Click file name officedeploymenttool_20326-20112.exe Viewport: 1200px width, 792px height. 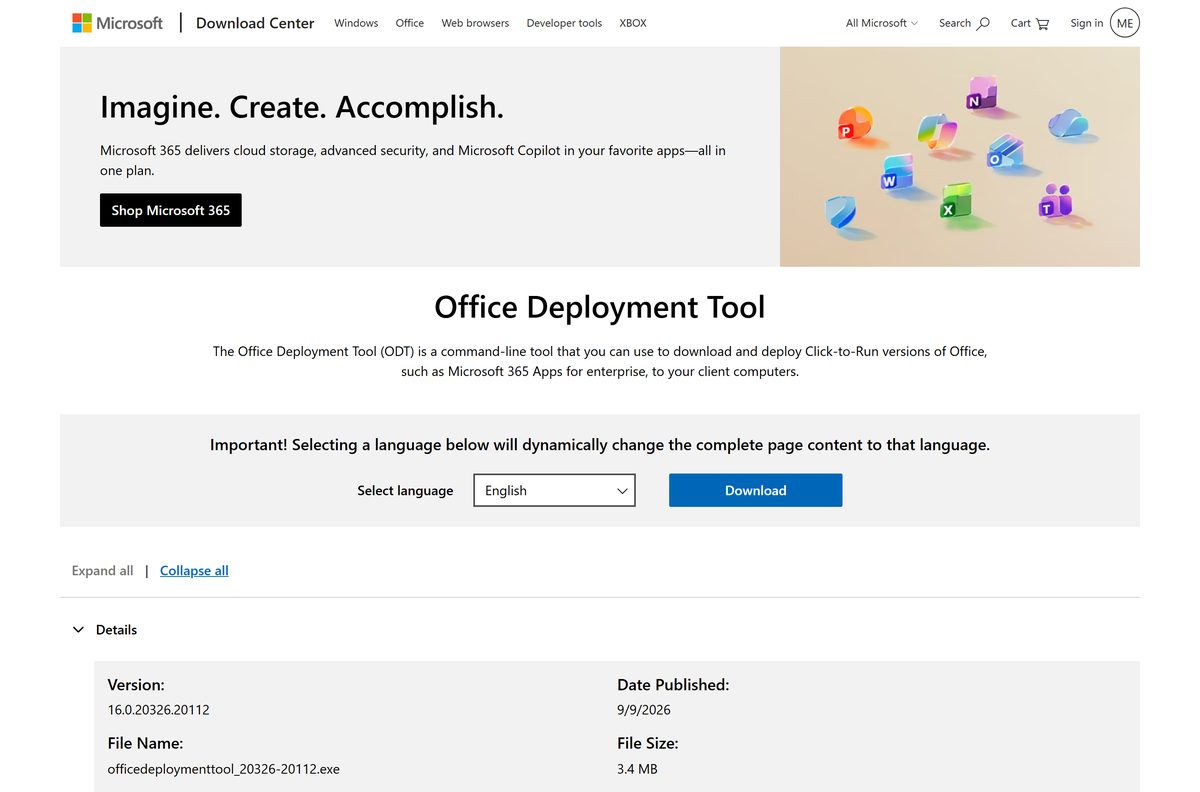click(224, 769)
